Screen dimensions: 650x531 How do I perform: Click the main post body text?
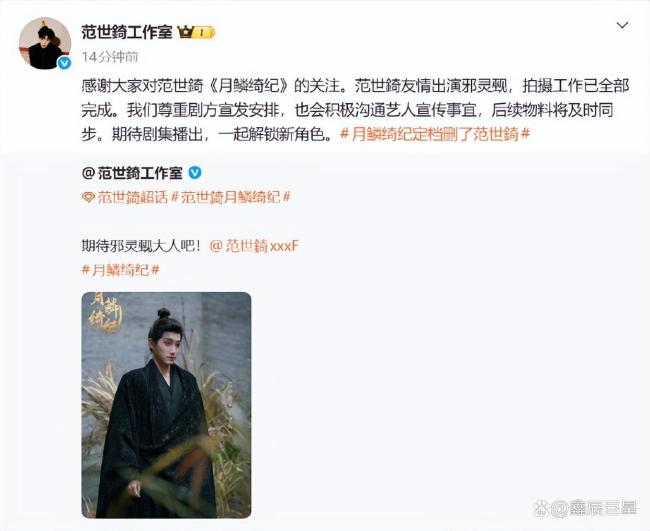click(355, 110)
